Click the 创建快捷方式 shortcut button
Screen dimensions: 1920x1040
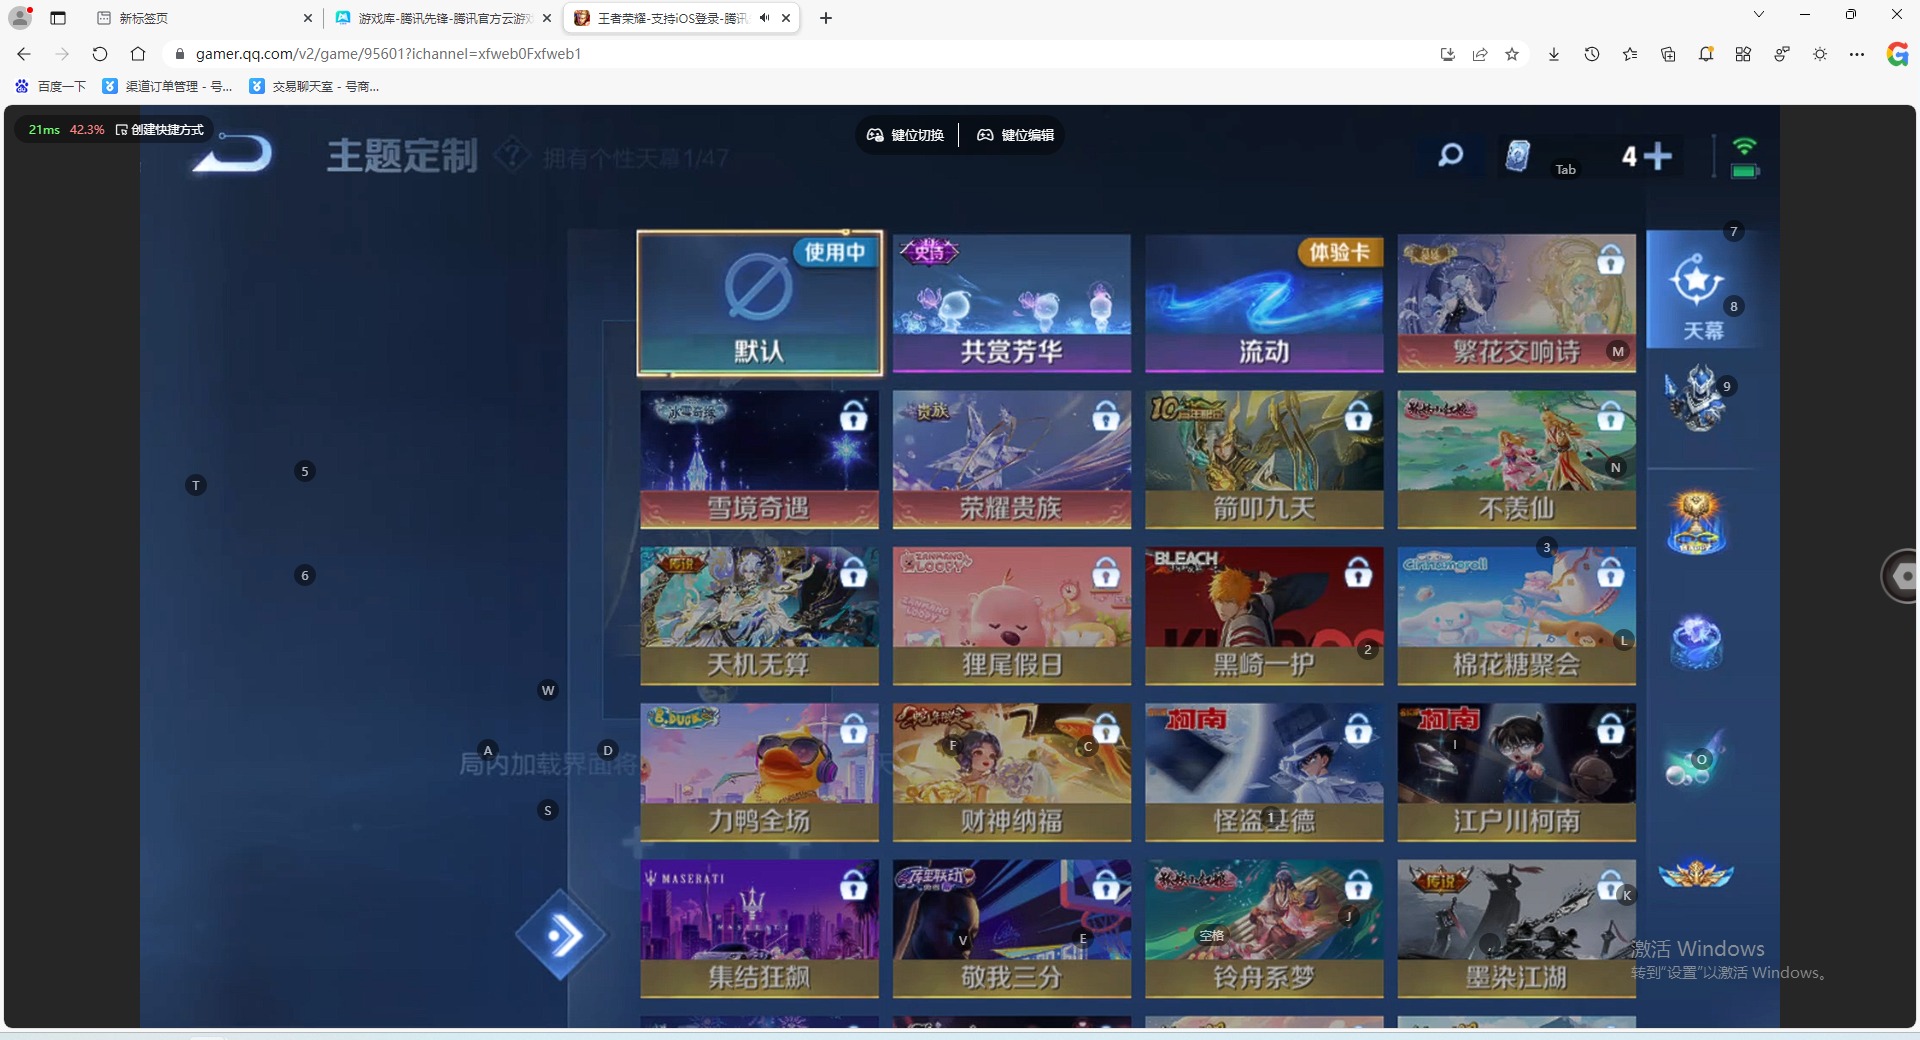[x=160, y=129]
